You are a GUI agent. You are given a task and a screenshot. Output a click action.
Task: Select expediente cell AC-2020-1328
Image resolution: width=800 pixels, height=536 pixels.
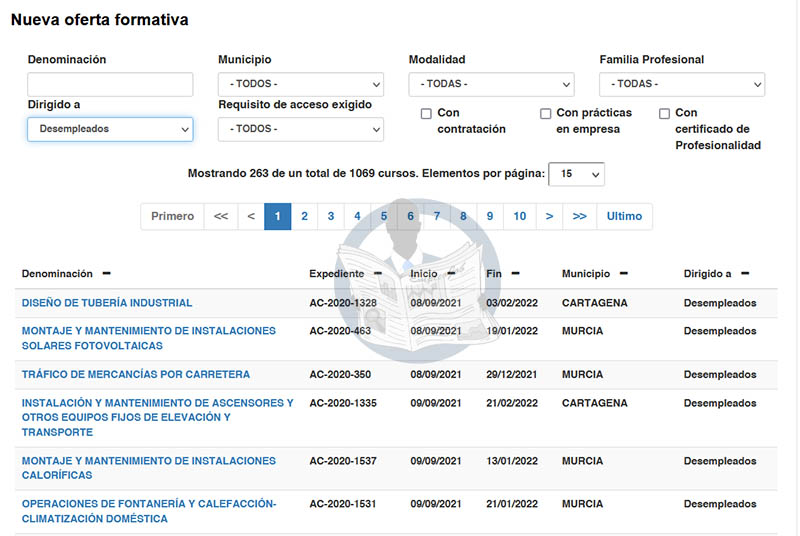point(343,303)
